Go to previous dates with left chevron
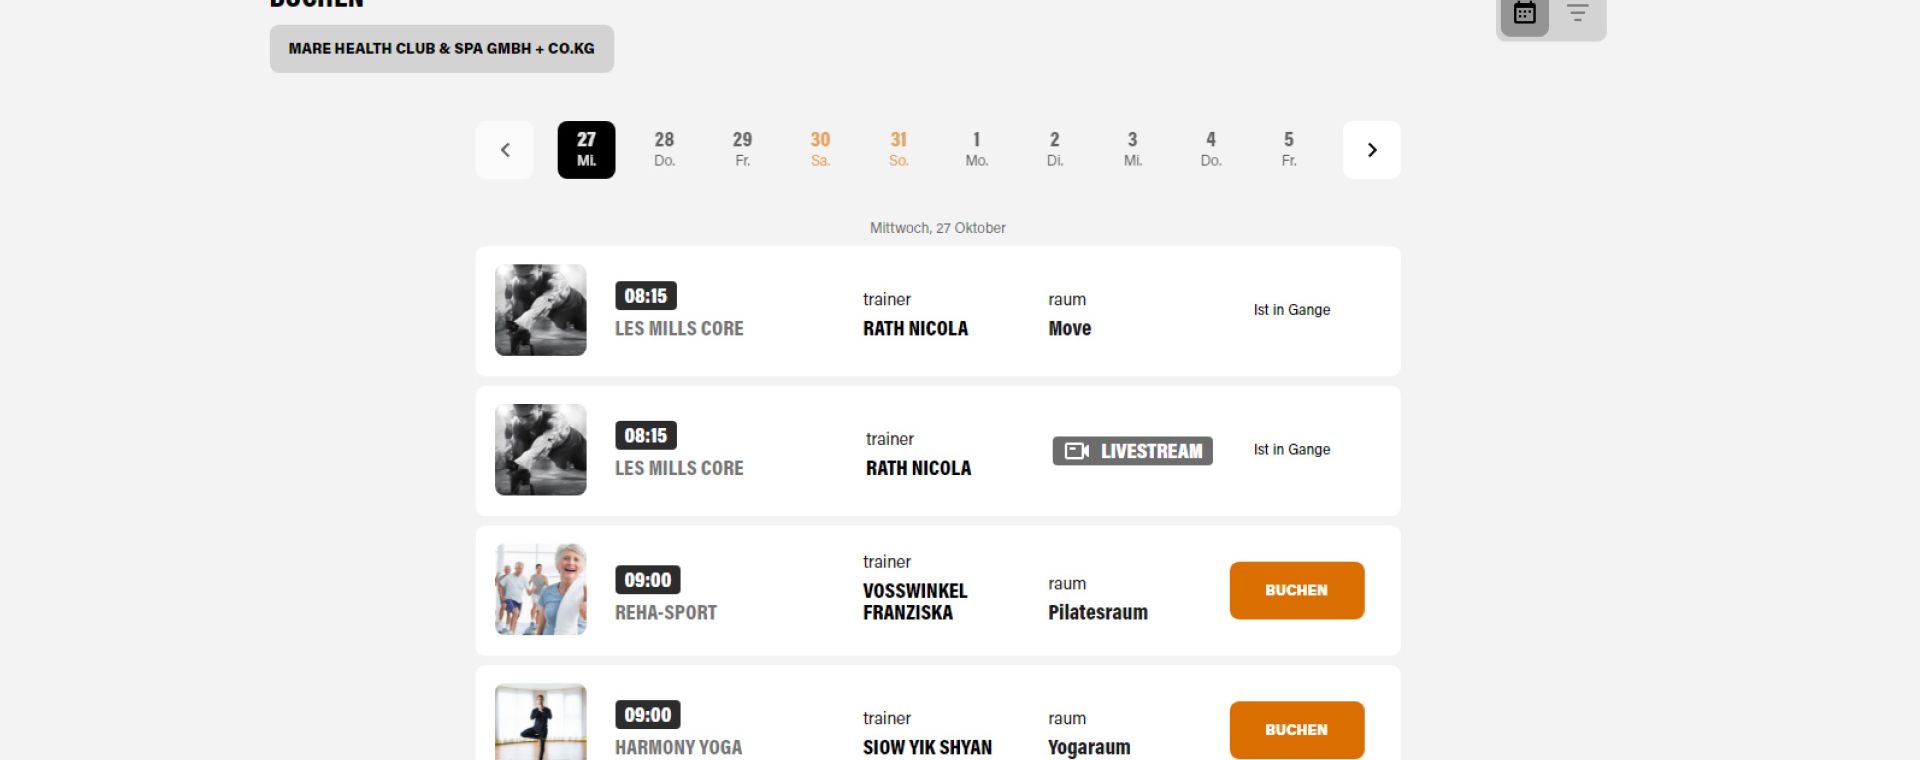Viewport: 1920px width, 760px height. pos(505,150)
